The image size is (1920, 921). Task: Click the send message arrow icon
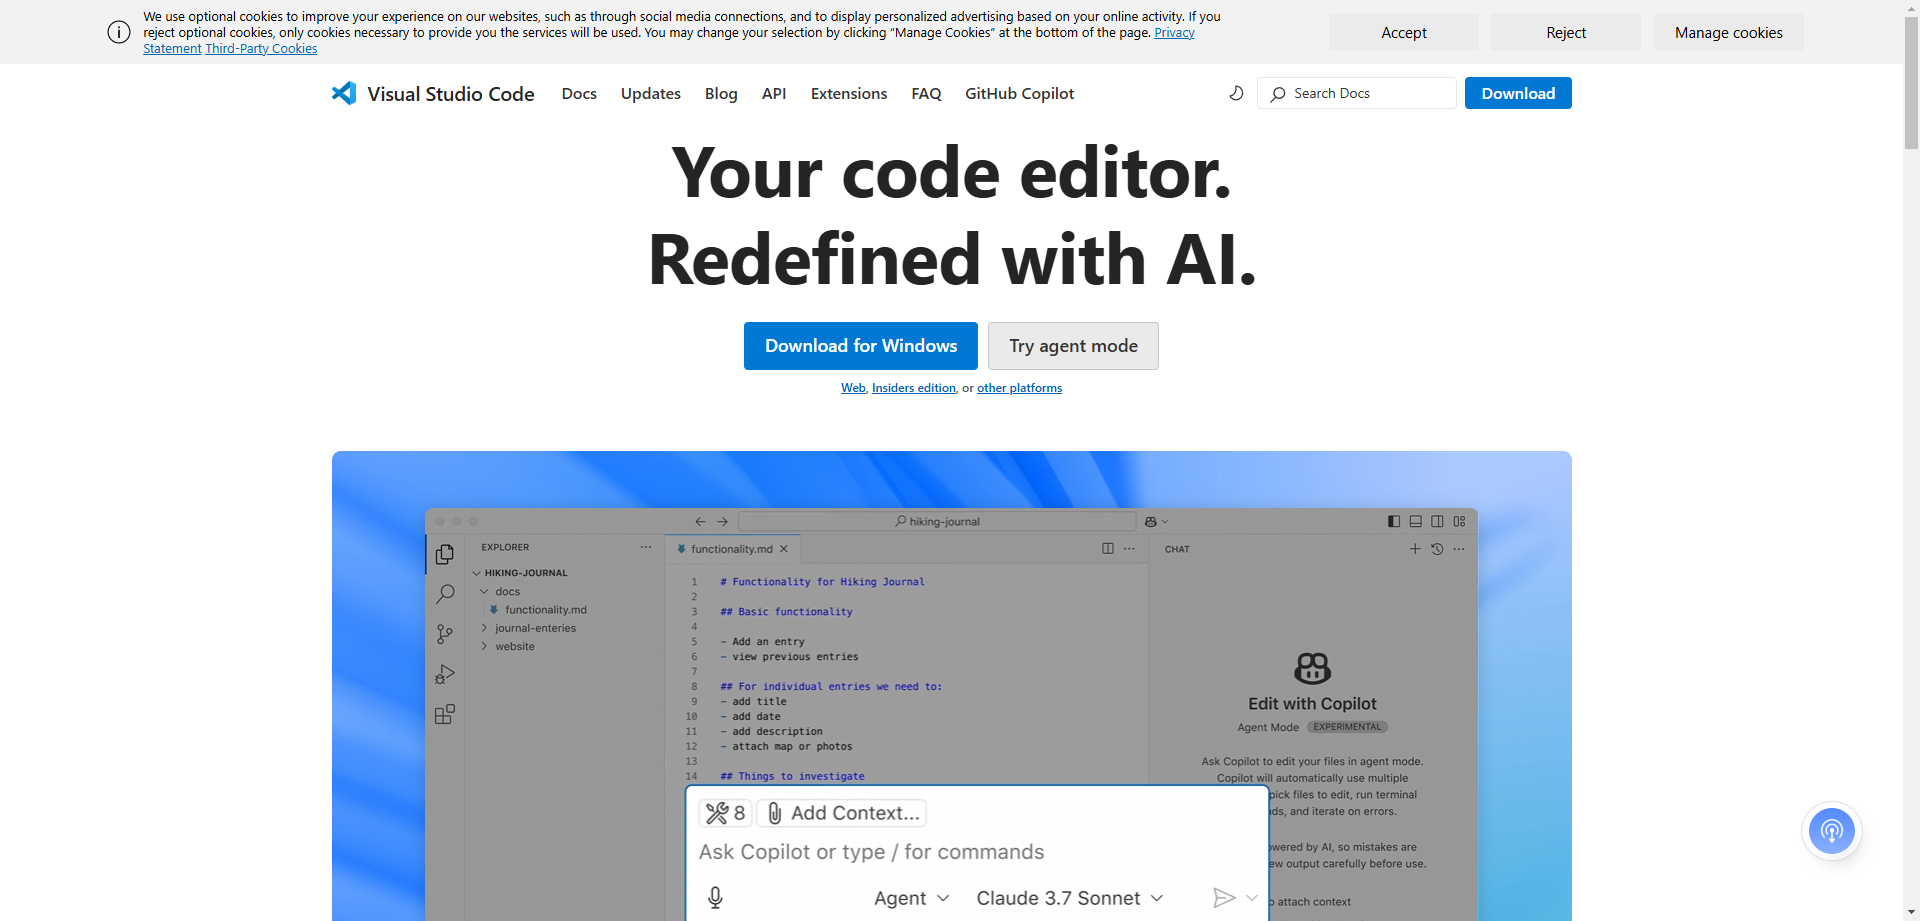[x=1224, y=898]
